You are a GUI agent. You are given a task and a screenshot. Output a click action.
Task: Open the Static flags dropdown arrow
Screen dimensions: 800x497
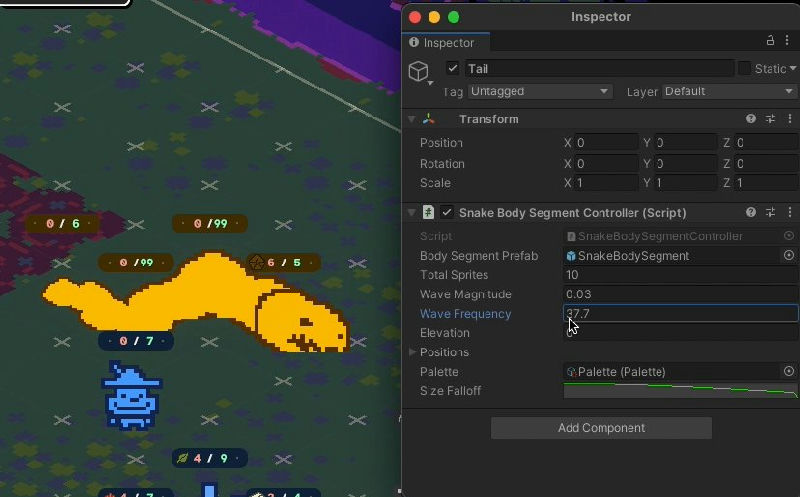coord(792,68)
